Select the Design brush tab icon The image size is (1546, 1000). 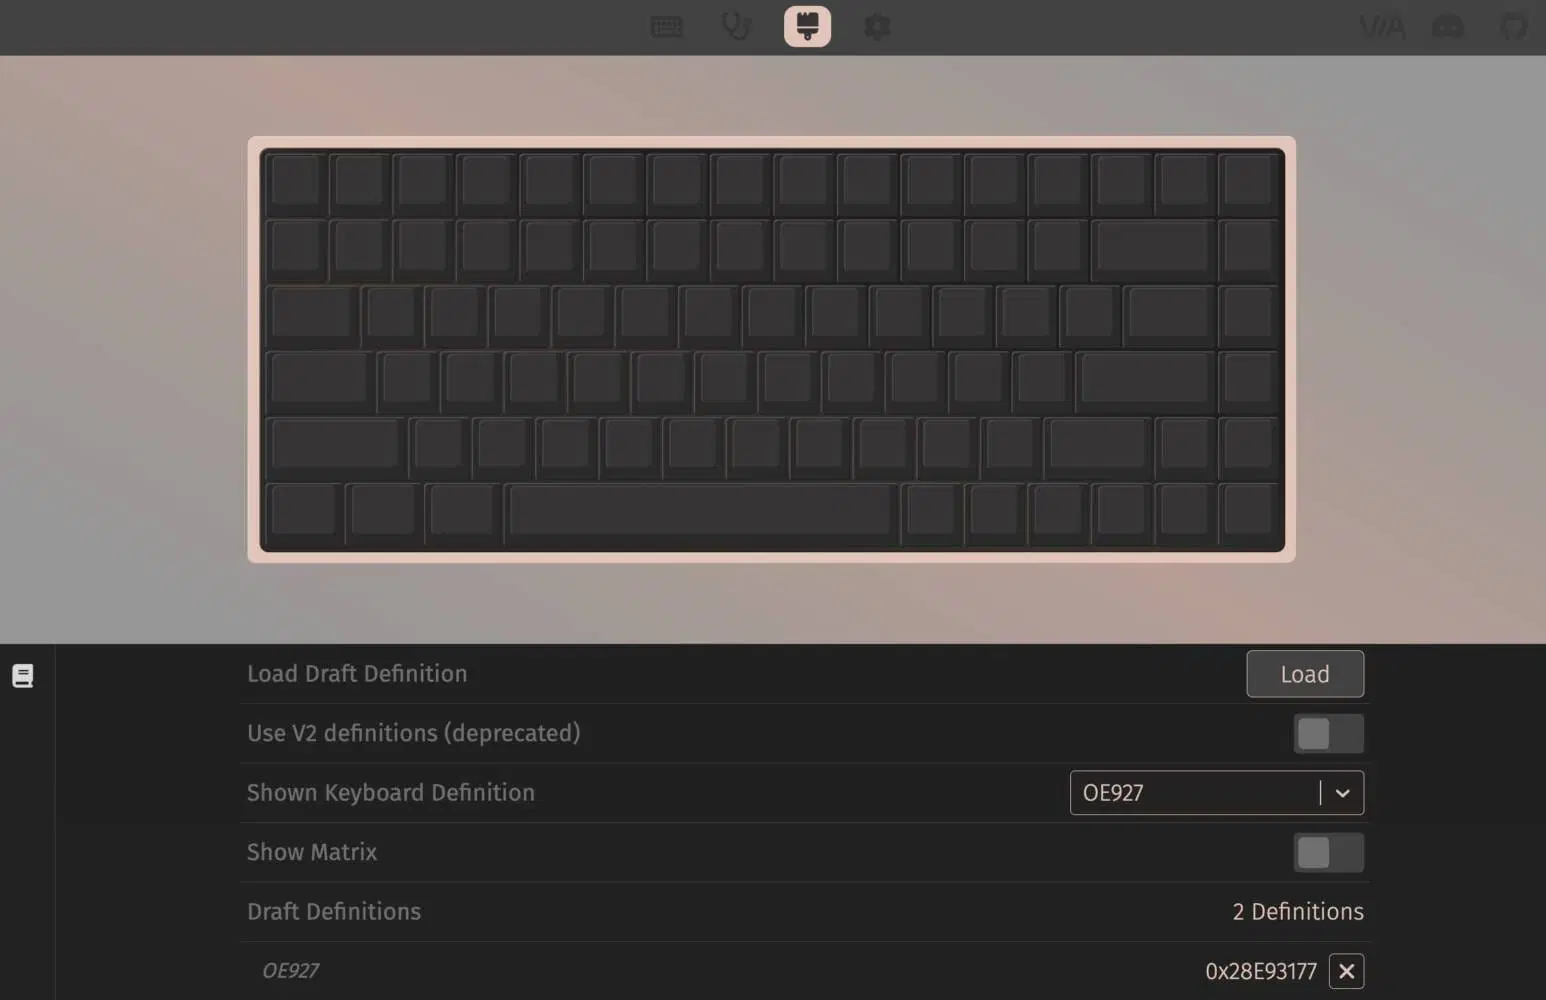(807, 26)
